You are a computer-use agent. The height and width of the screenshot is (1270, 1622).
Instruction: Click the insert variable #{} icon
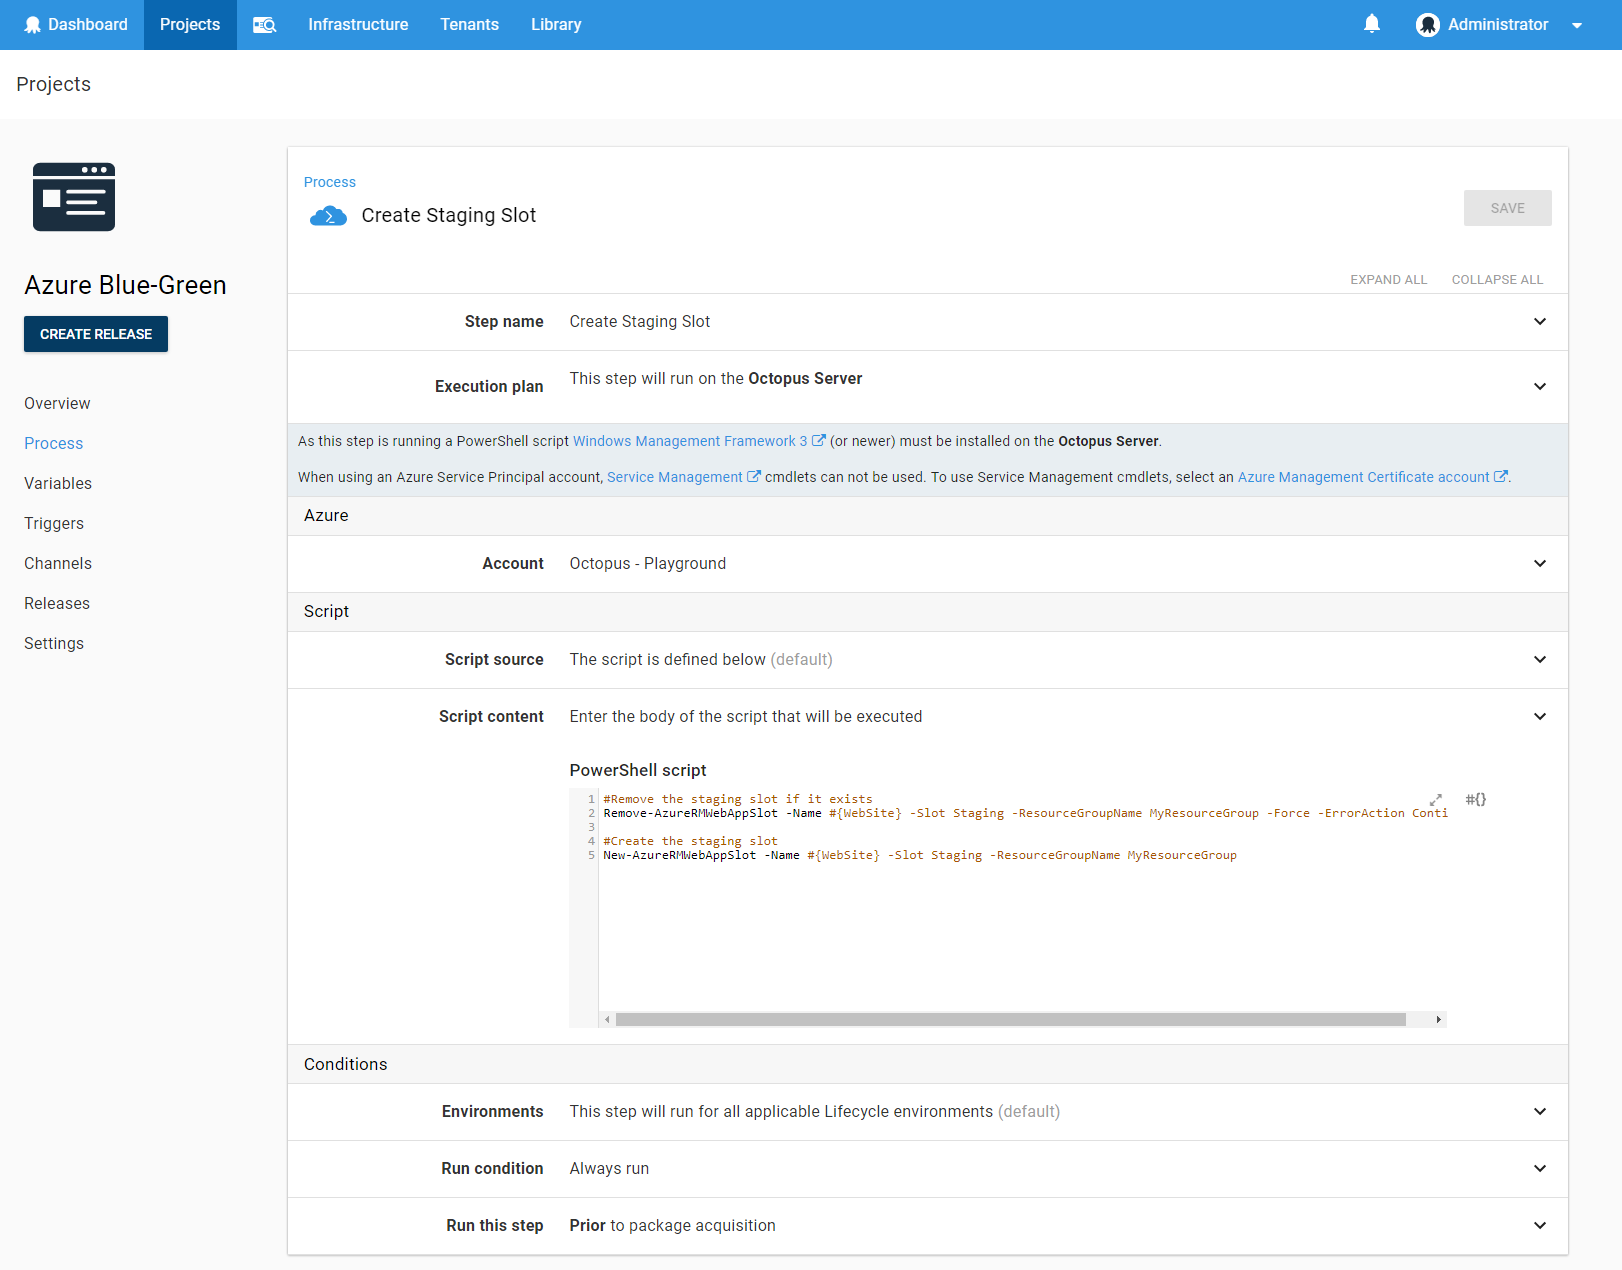tap(1476, 799)
